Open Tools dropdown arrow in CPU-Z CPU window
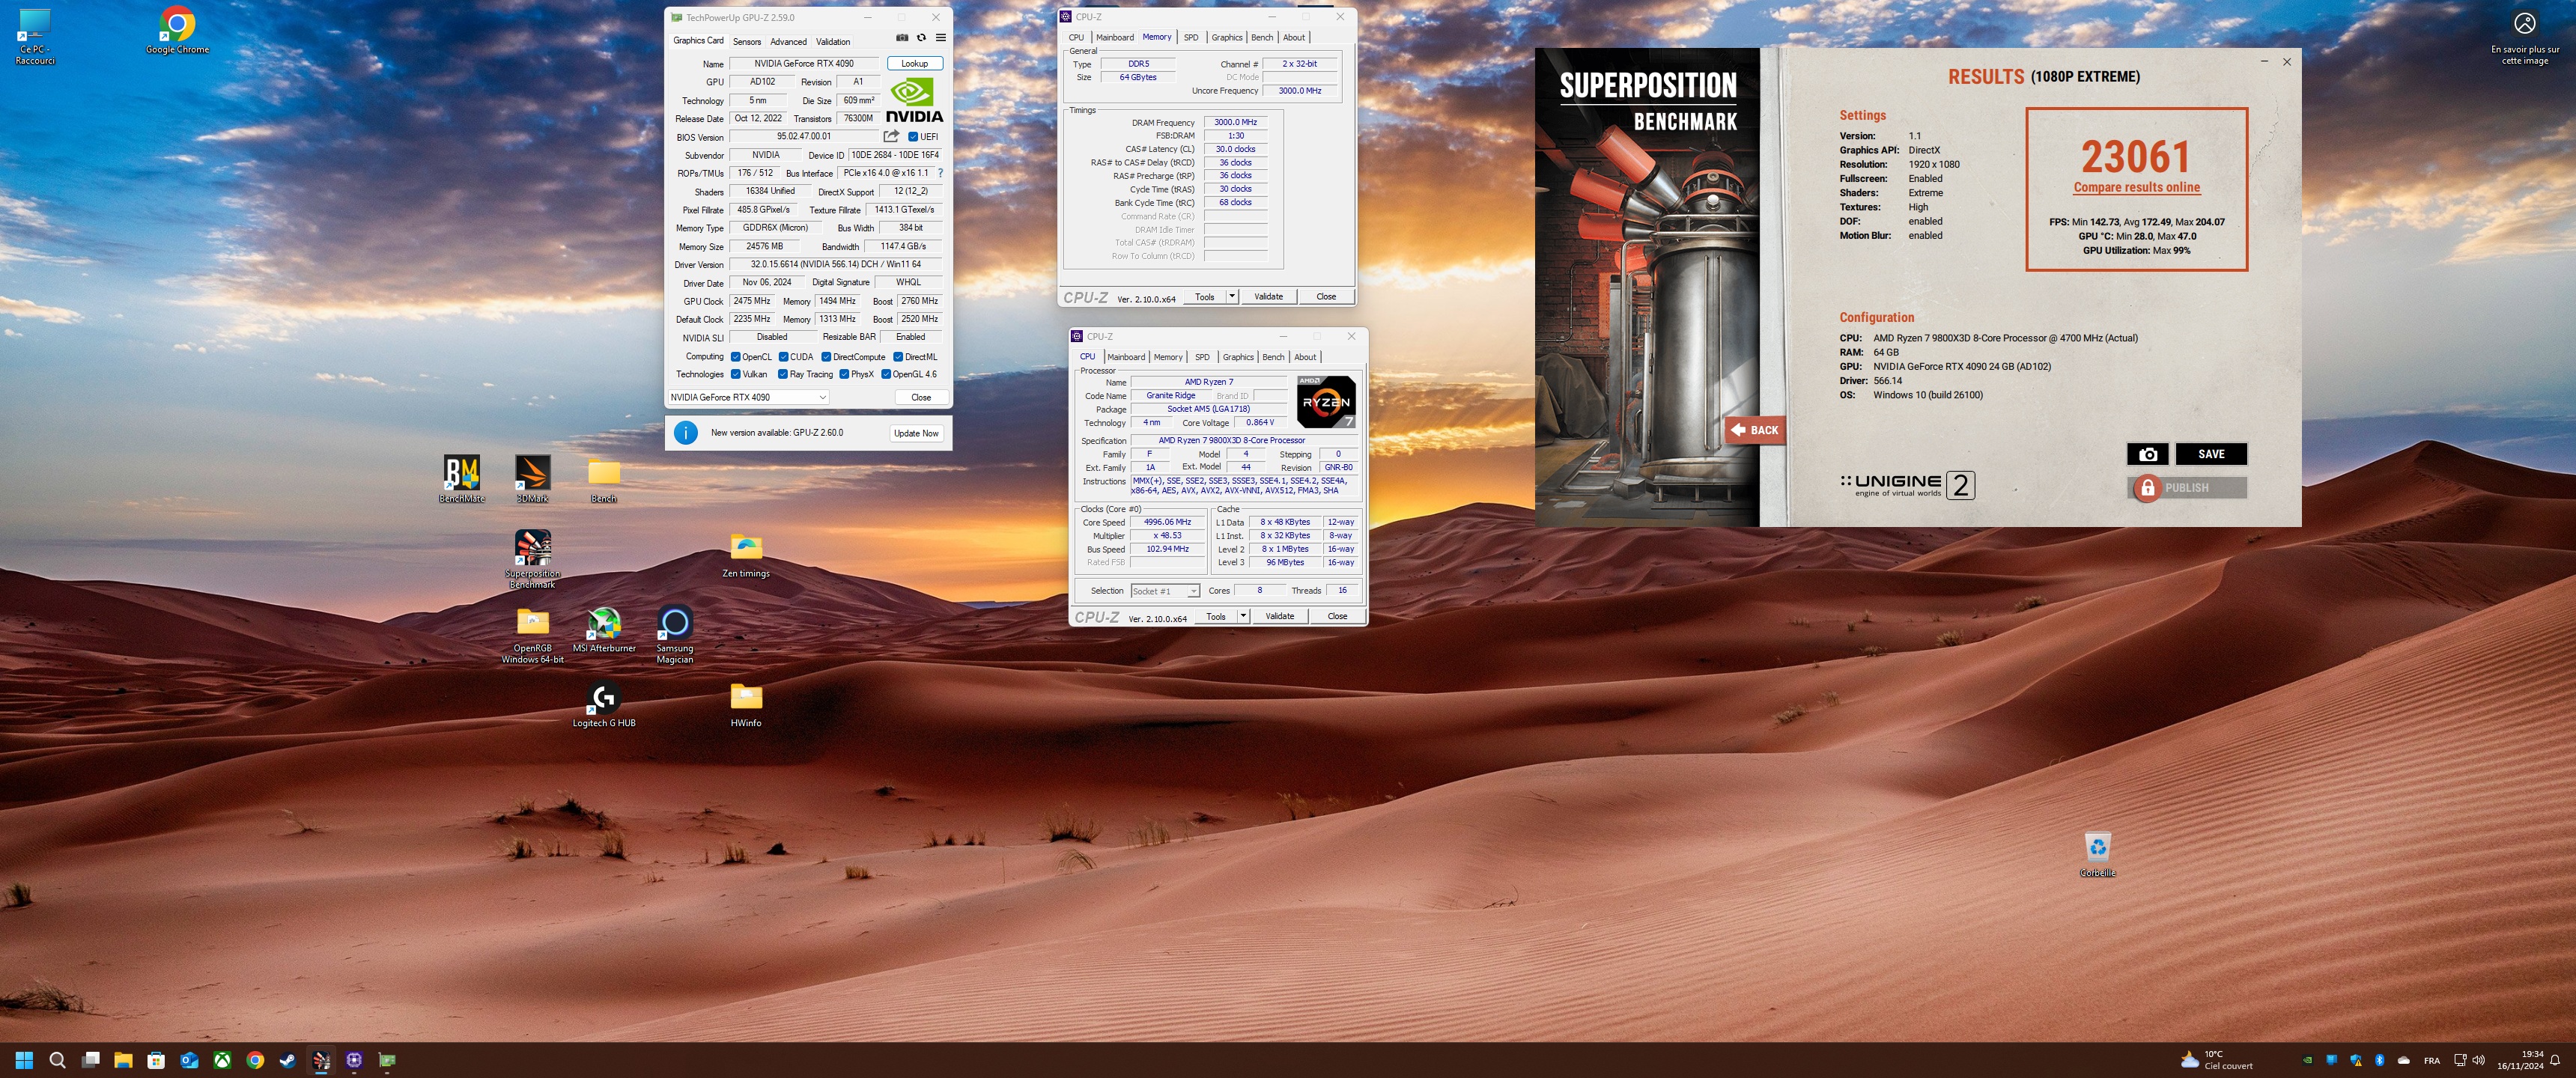Screen dimensions: 2576x1078 1243,616
